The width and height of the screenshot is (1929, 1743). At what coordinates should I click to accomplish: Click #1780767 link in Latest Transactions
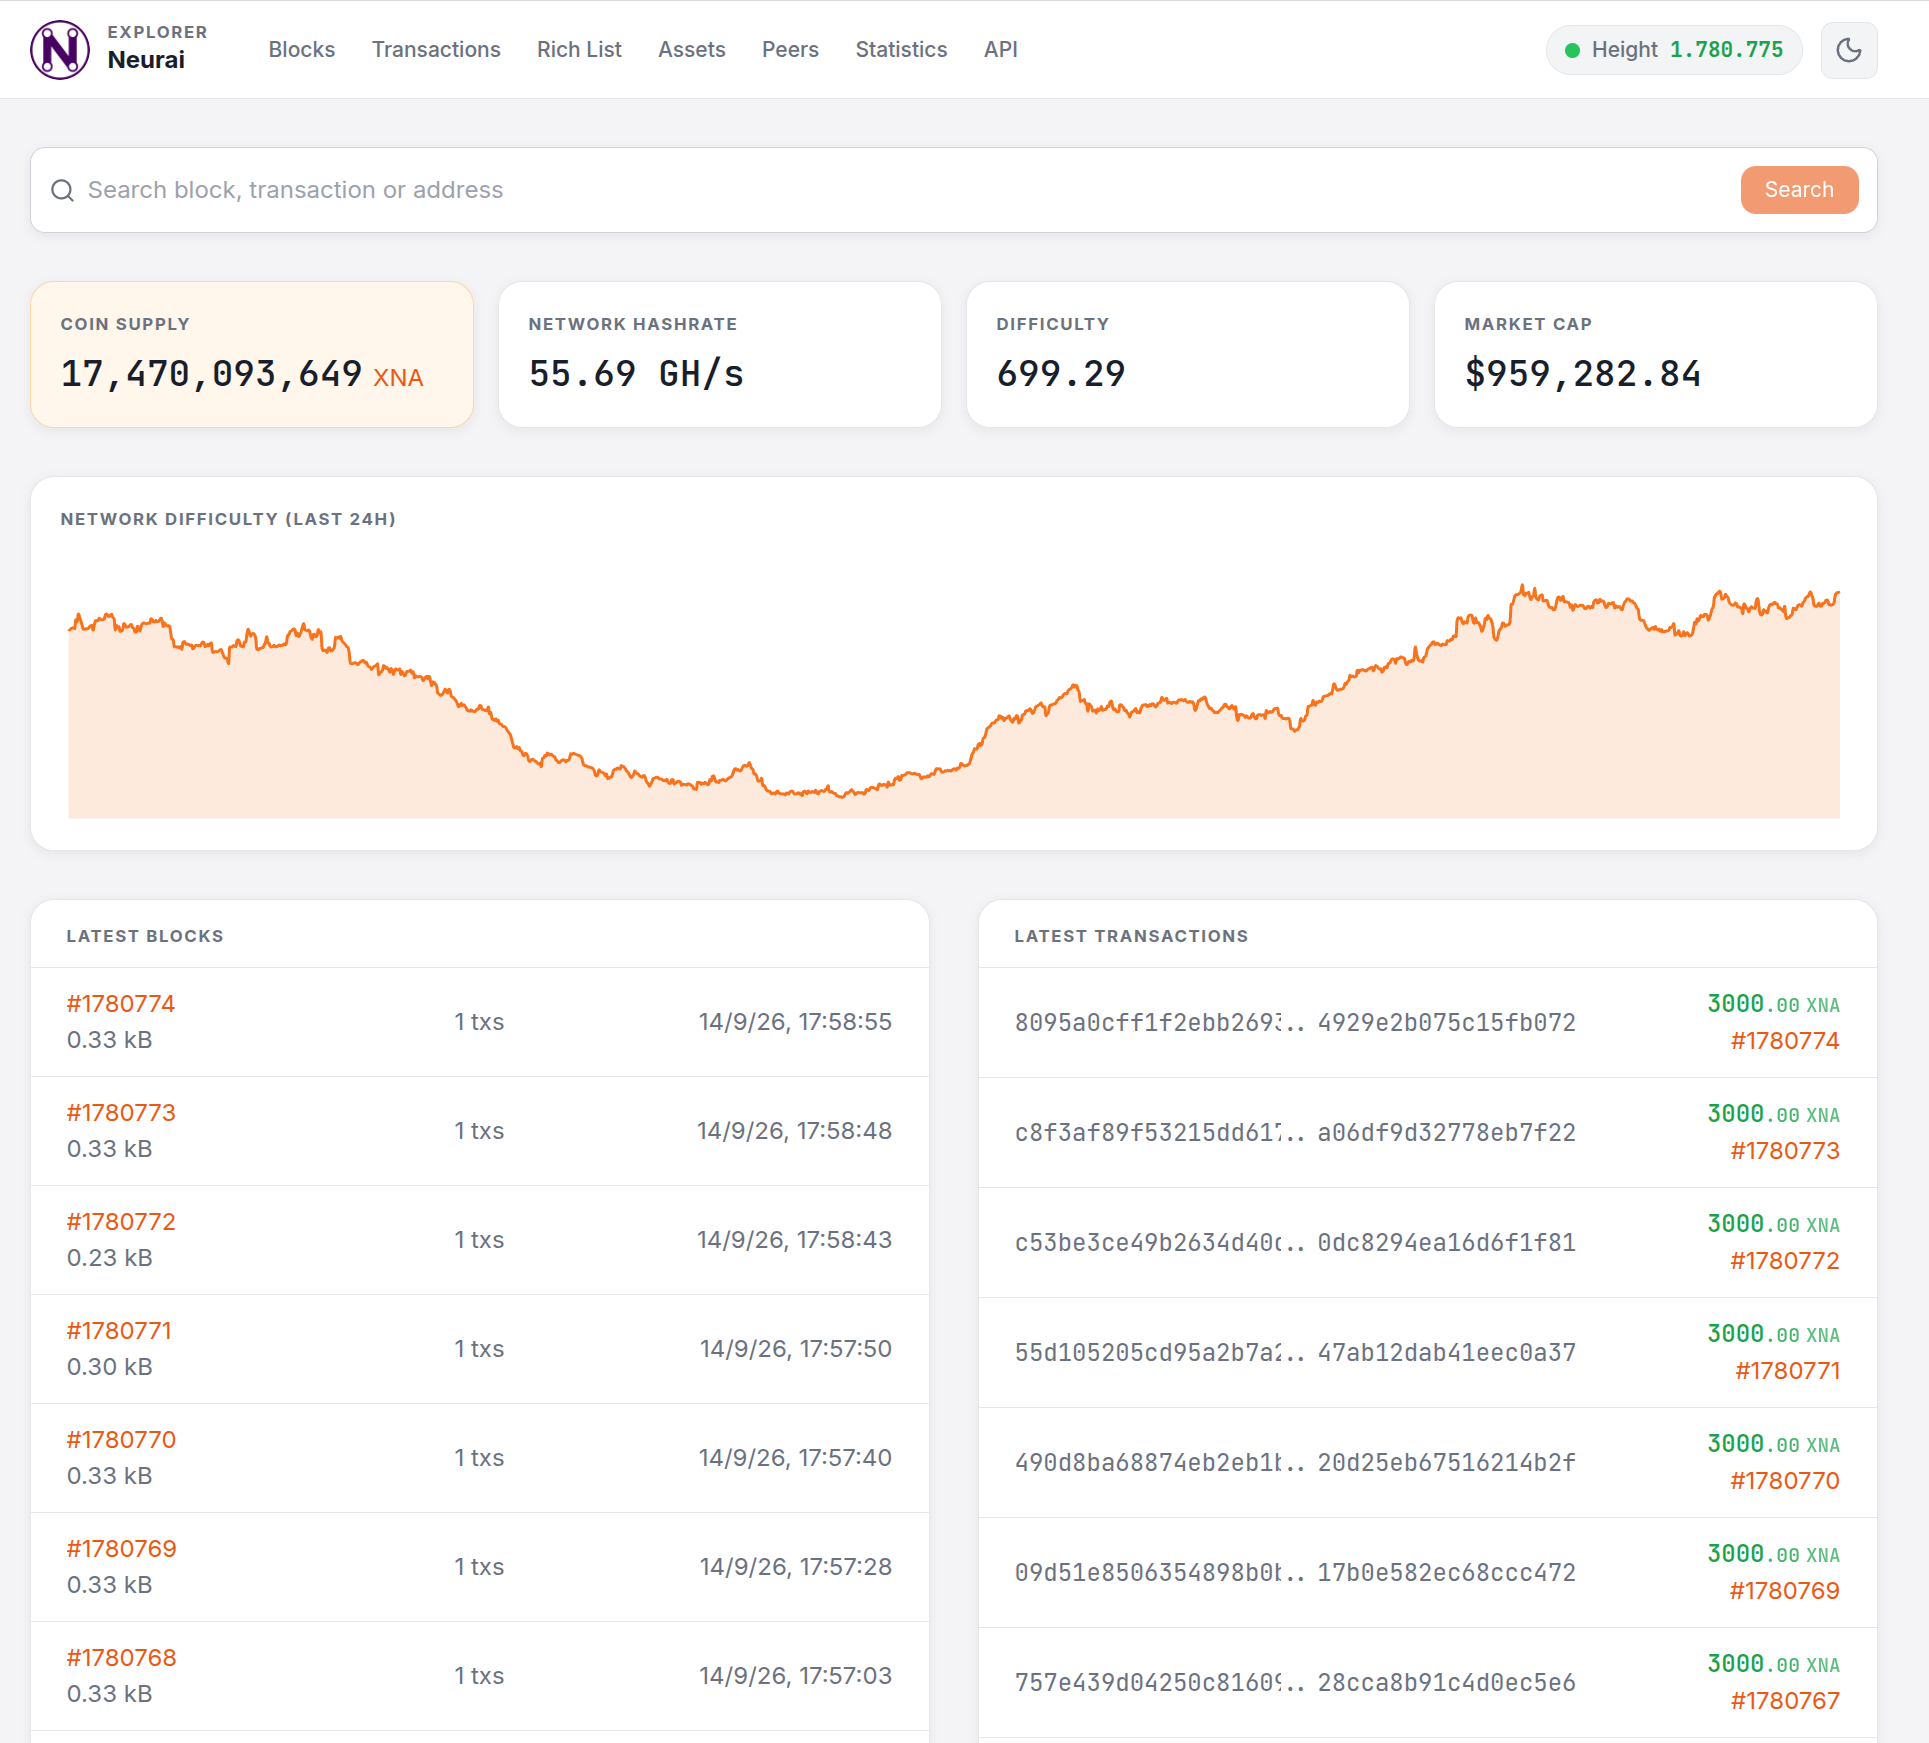coord(1785,1700)
